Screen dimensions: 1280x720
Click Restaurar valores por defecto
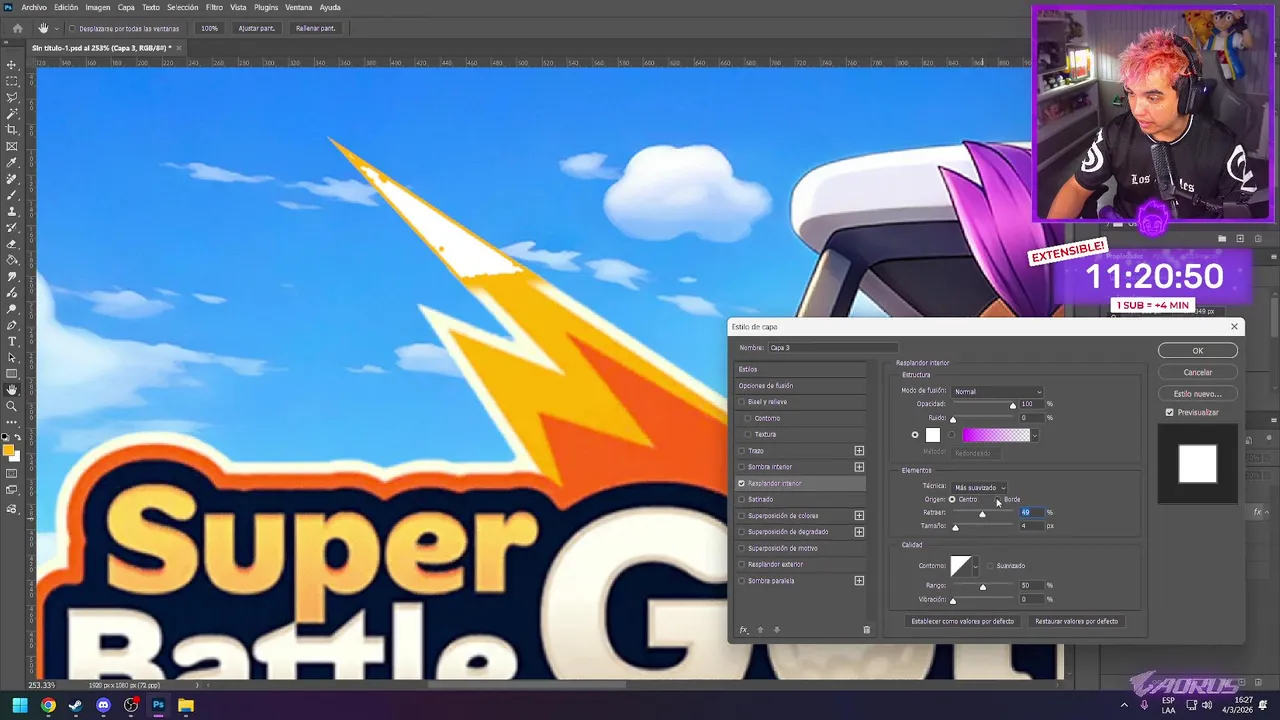[x=1076, y=621]
